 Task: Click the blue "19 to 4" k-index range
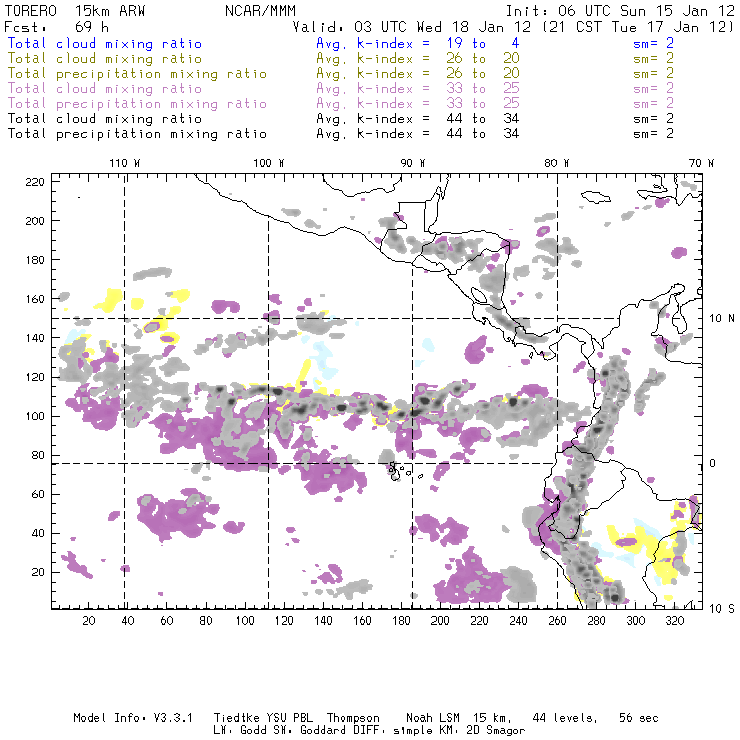[483, 43]
